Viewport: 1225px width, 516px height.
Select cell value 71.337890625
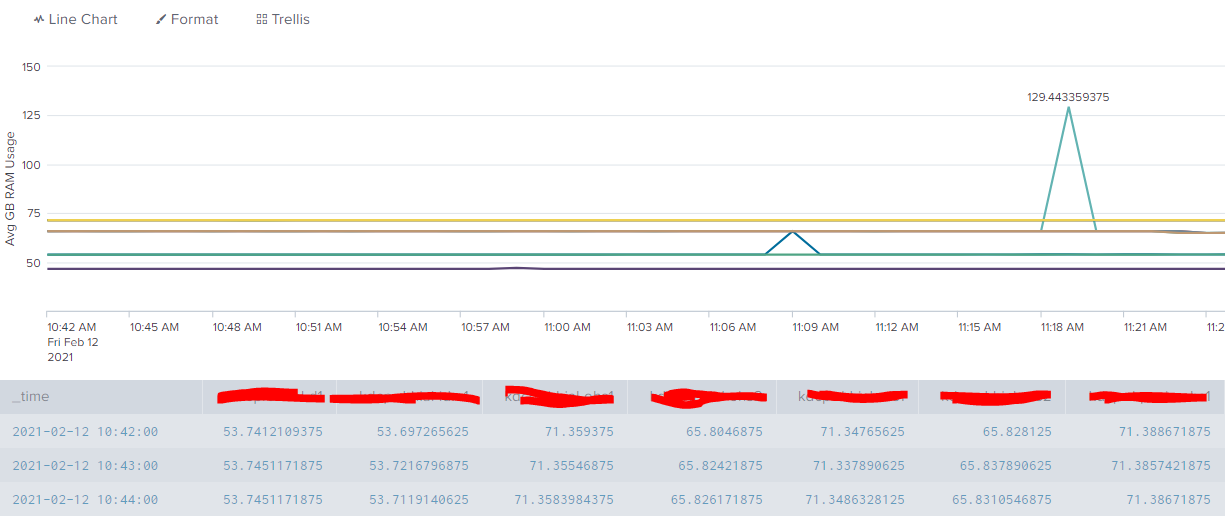click(x=858, y=466)
